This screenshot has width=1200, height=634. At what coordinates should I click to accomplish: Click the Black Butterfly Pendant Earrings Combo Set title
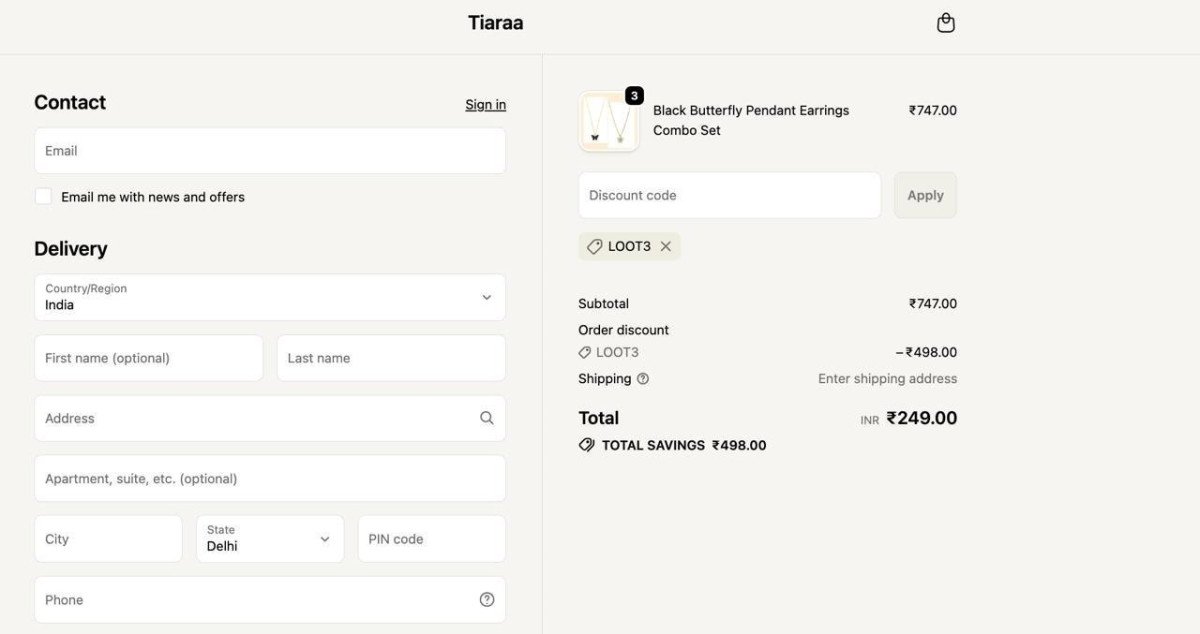(x=751, y=120)
